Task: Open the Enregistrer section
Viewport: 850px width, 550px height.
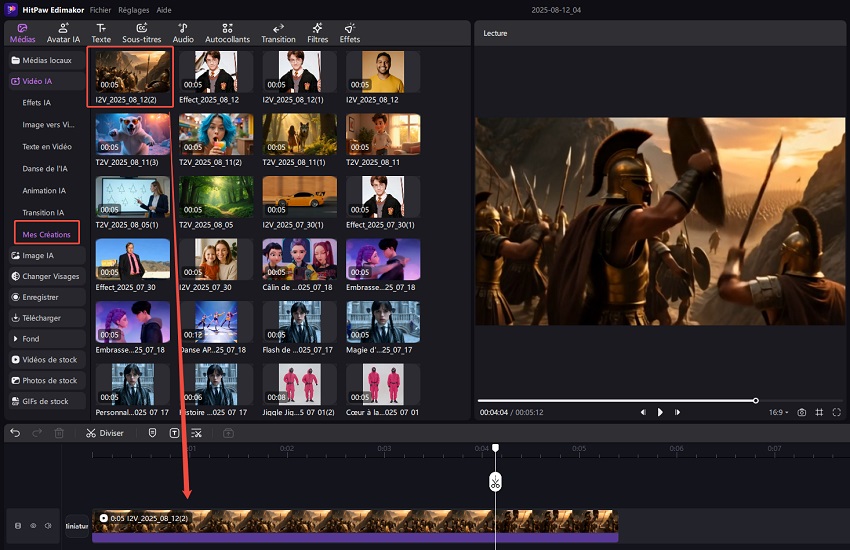Action: [47, 297]
